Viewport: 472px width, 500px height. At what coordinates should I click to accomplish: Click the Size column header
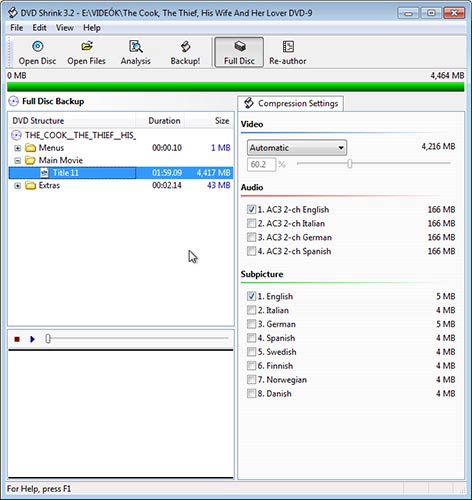(x=209, y=121)
